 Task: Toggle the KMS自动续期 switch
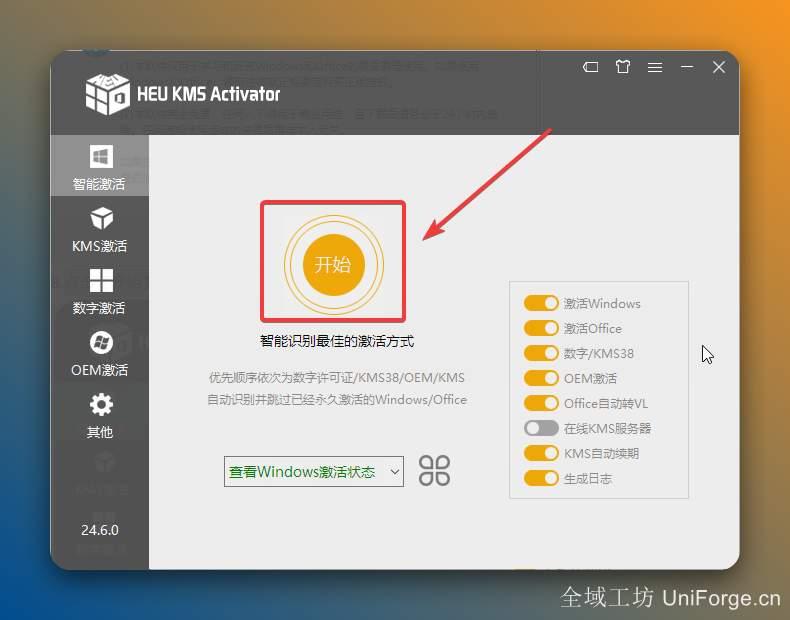(541, 453)
